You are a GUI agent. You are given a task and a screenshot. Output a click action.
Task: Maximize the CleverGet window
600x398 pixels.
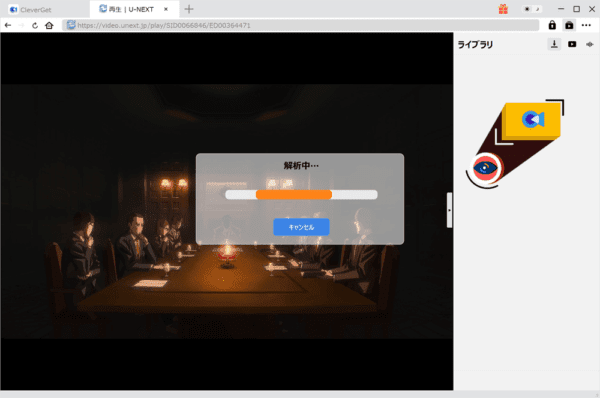(576, 9)
